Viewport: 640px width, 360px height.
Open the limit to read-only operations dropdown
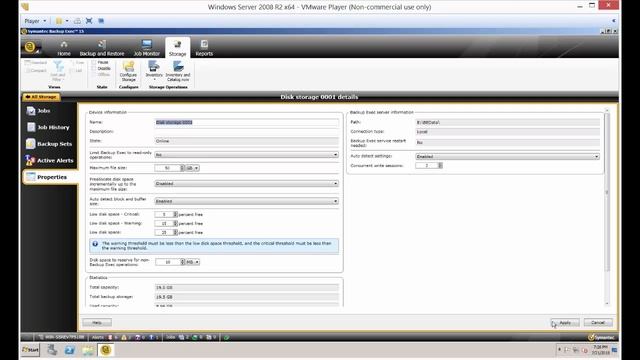[x=247, y=155]
